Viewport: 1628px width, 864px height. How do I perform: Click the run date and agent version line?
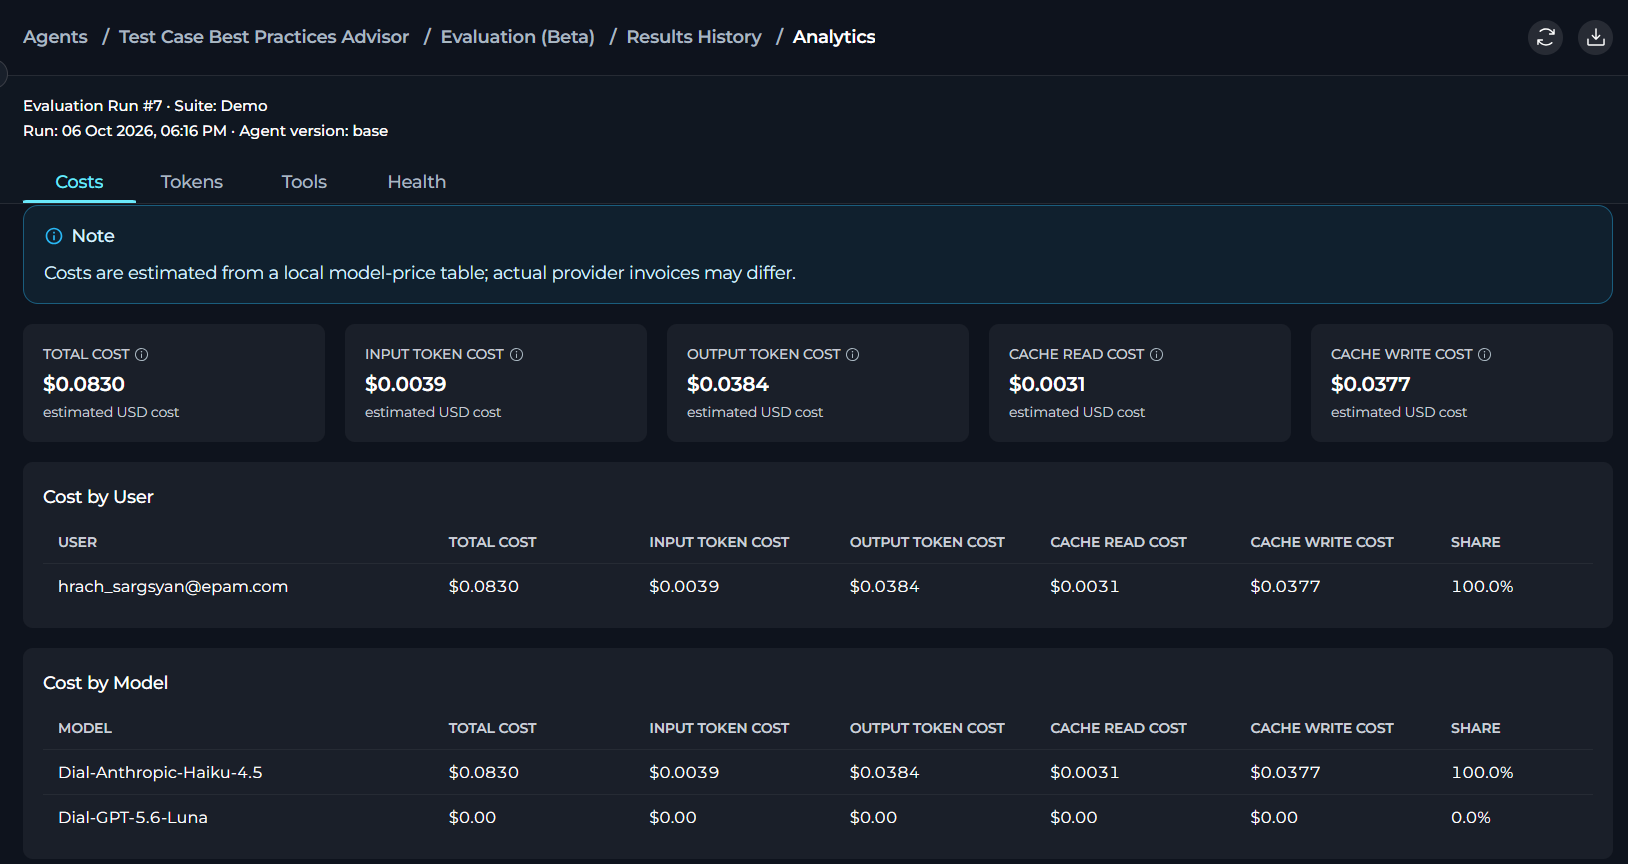[x=205, y=131]
